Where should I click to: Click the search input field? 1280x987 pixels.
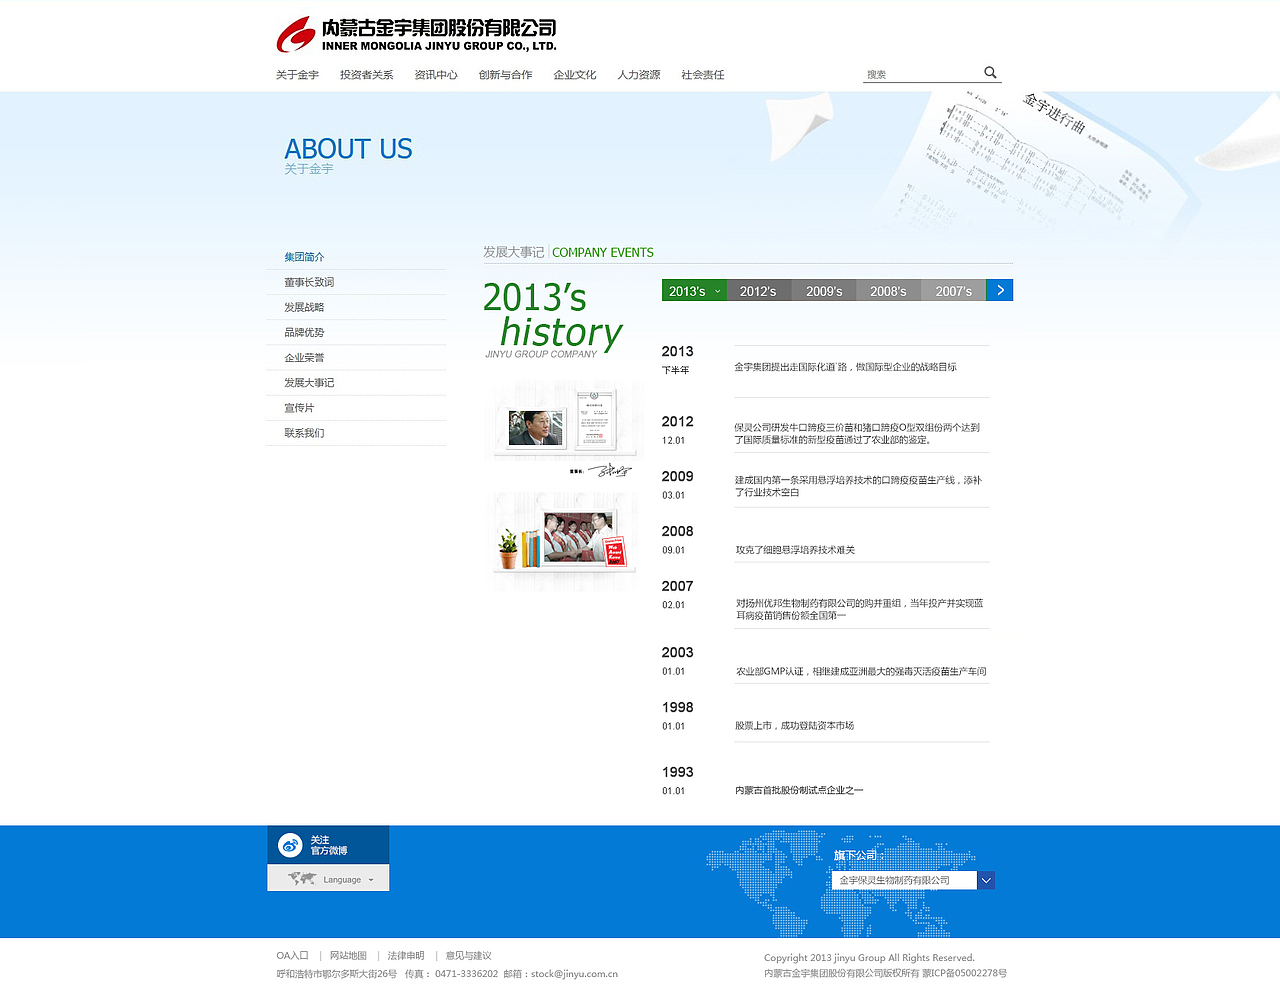coord(920,73)
